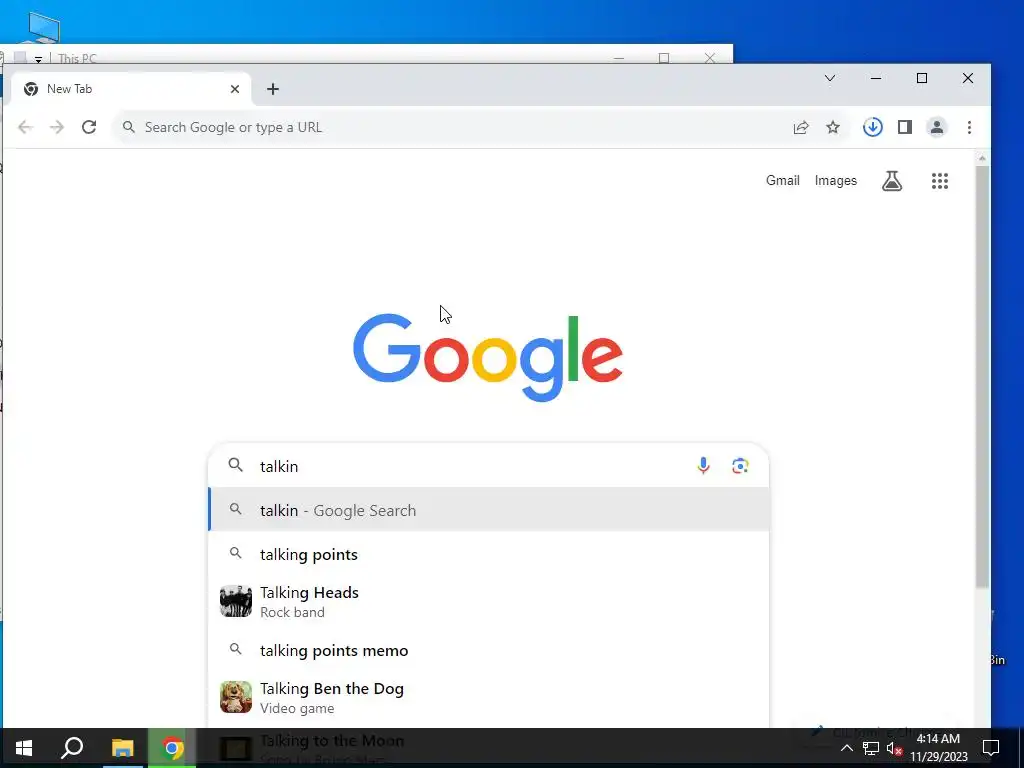
Task: Open the tab search dropdown chevron
Action: point(829,78)
